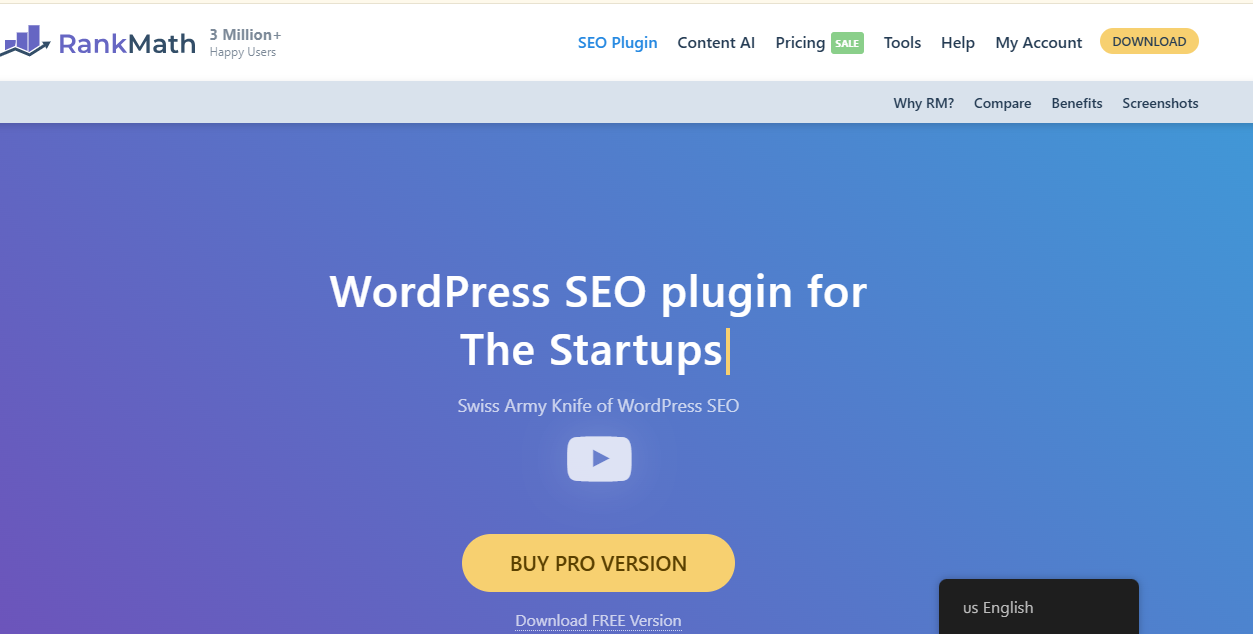Click the green SALE badge
The width and height of the screenshot is (1253, 634).
tap(847, 43)
